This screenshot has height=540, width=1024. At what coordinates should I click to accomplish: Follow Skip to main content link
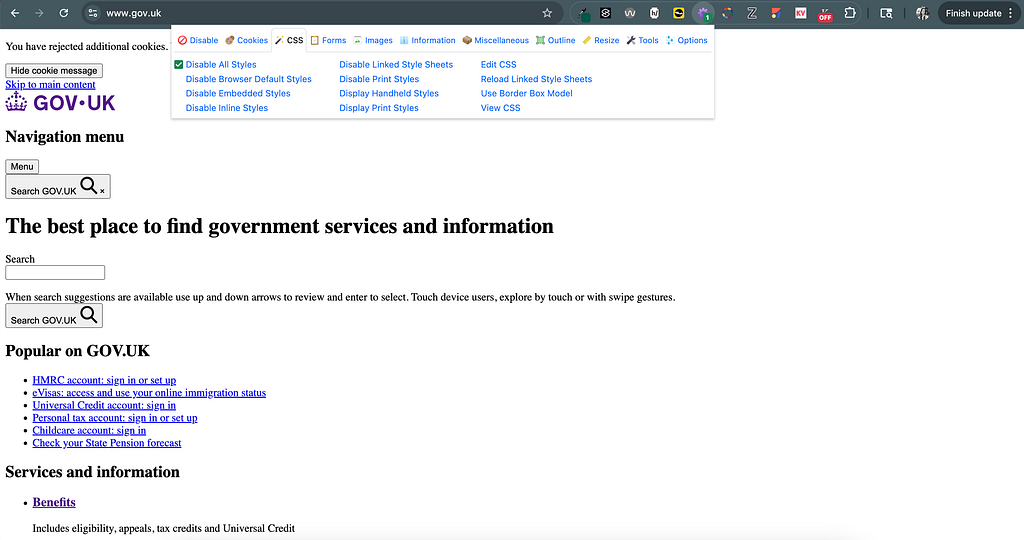coord(50,85)
